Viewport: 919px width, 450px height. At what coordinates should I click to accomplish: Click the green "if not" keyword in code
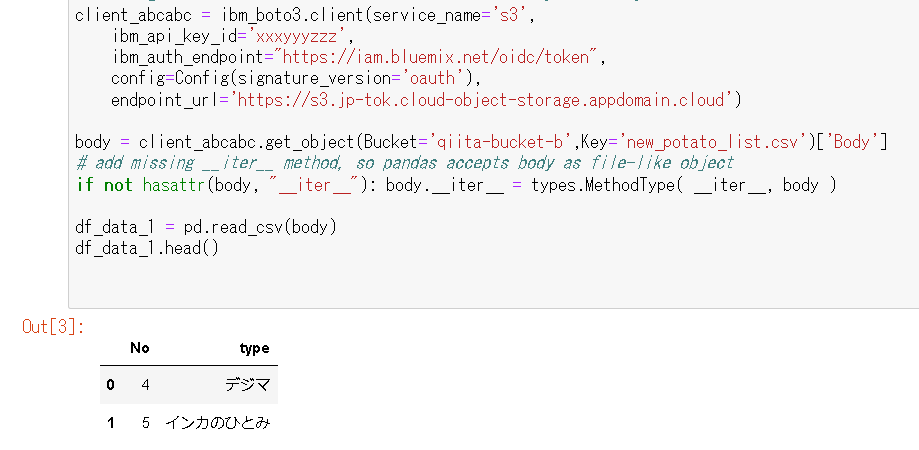[x=103, y=184]
